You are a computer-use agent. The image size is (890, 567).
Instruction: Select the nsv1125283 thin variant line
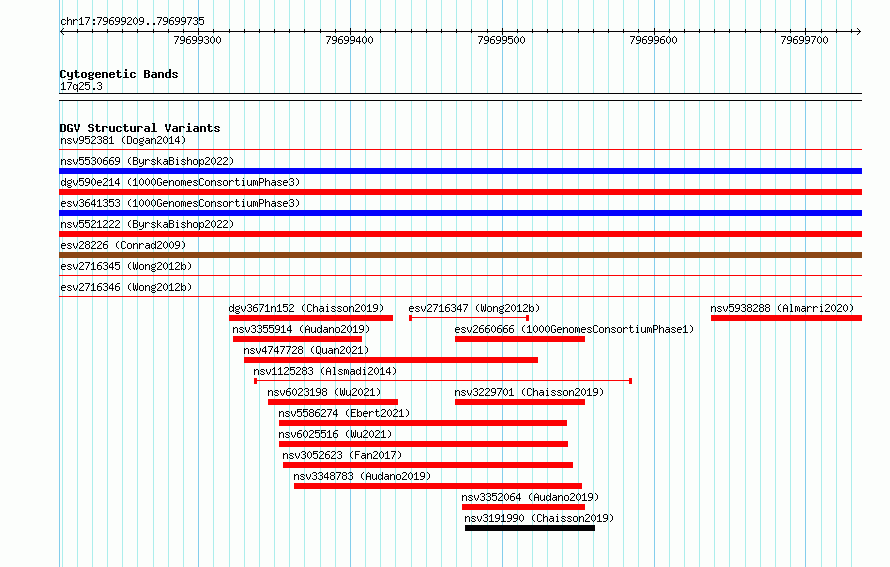pyautogui.click(x=443, y=381)
